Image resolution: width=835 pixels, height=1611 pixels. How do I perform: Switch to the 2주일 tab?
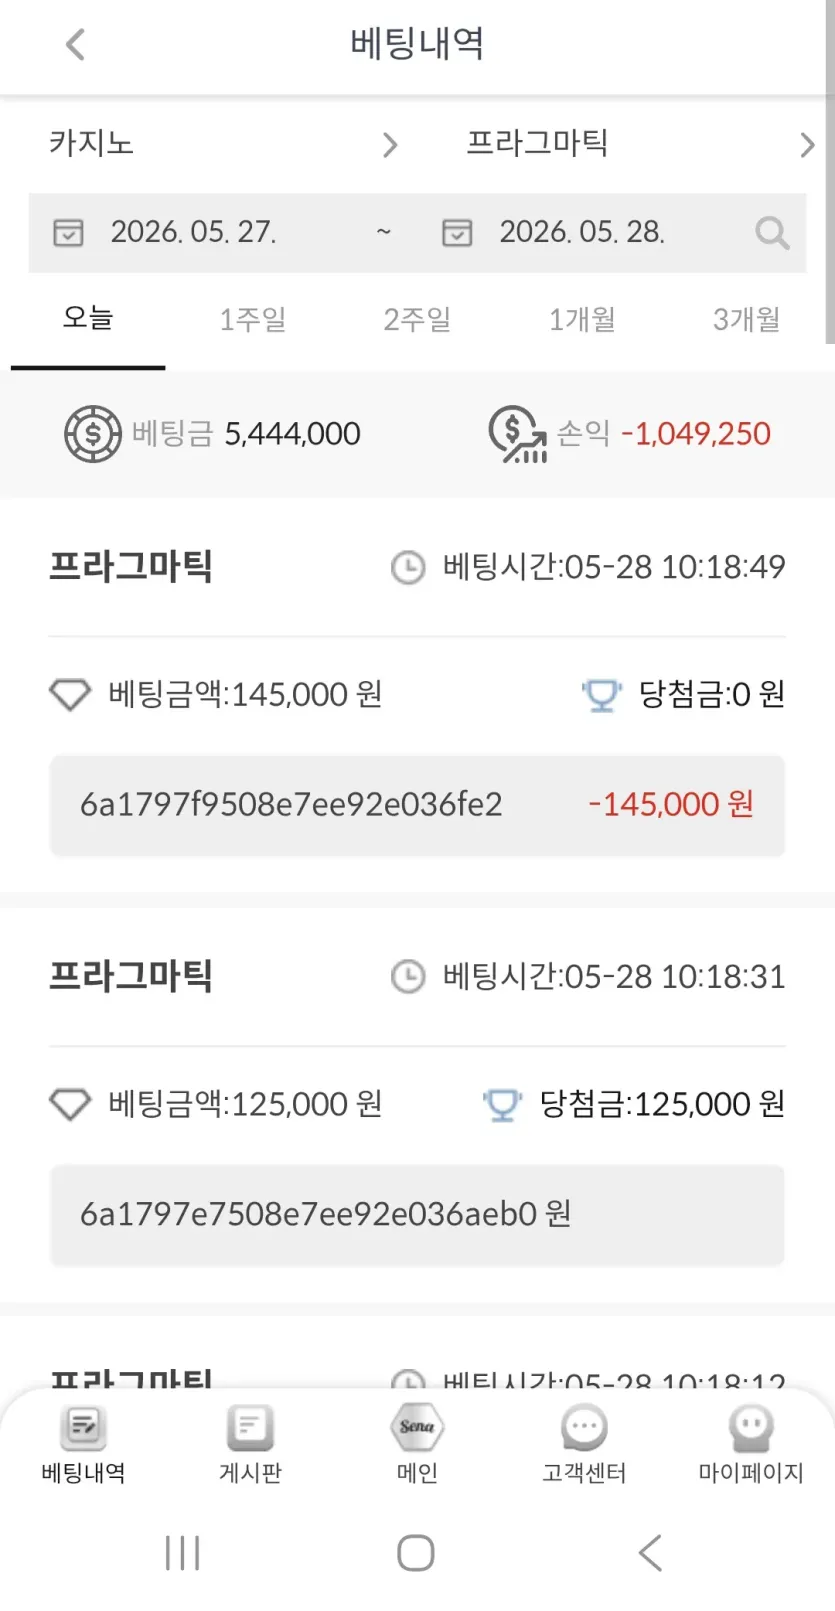(x=417, y=320)
